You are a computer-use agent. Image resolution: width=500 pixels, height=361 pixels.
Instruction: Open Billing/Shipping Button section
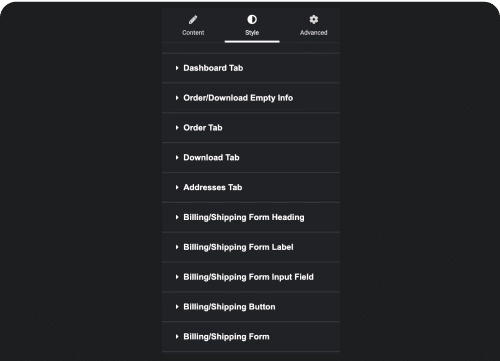click(251, 307)
